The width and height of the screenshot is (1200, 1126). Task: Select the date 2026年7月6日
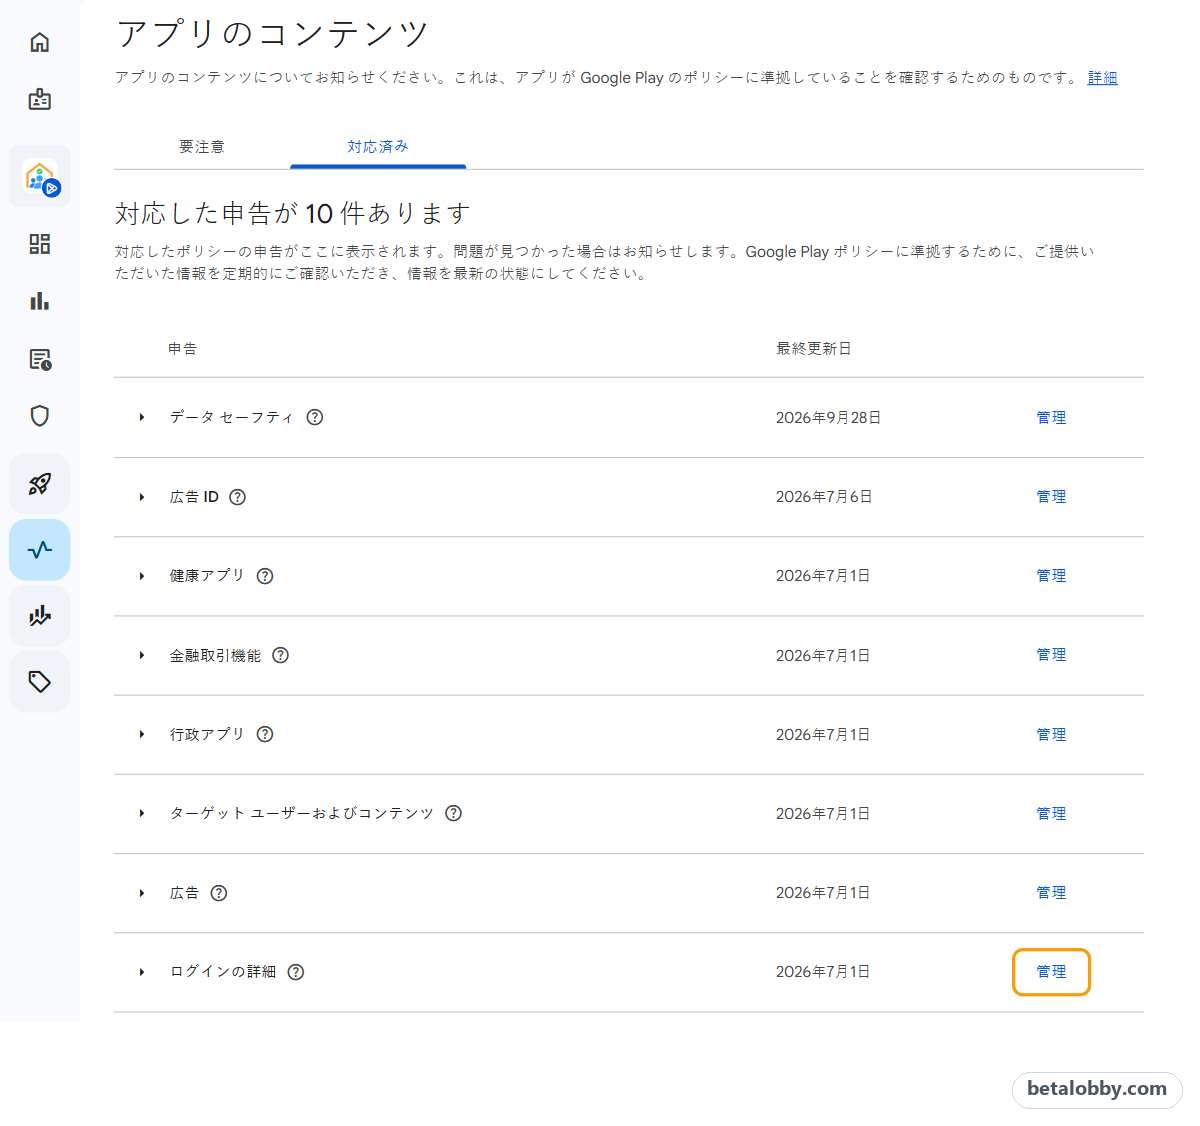coord(824,497)
